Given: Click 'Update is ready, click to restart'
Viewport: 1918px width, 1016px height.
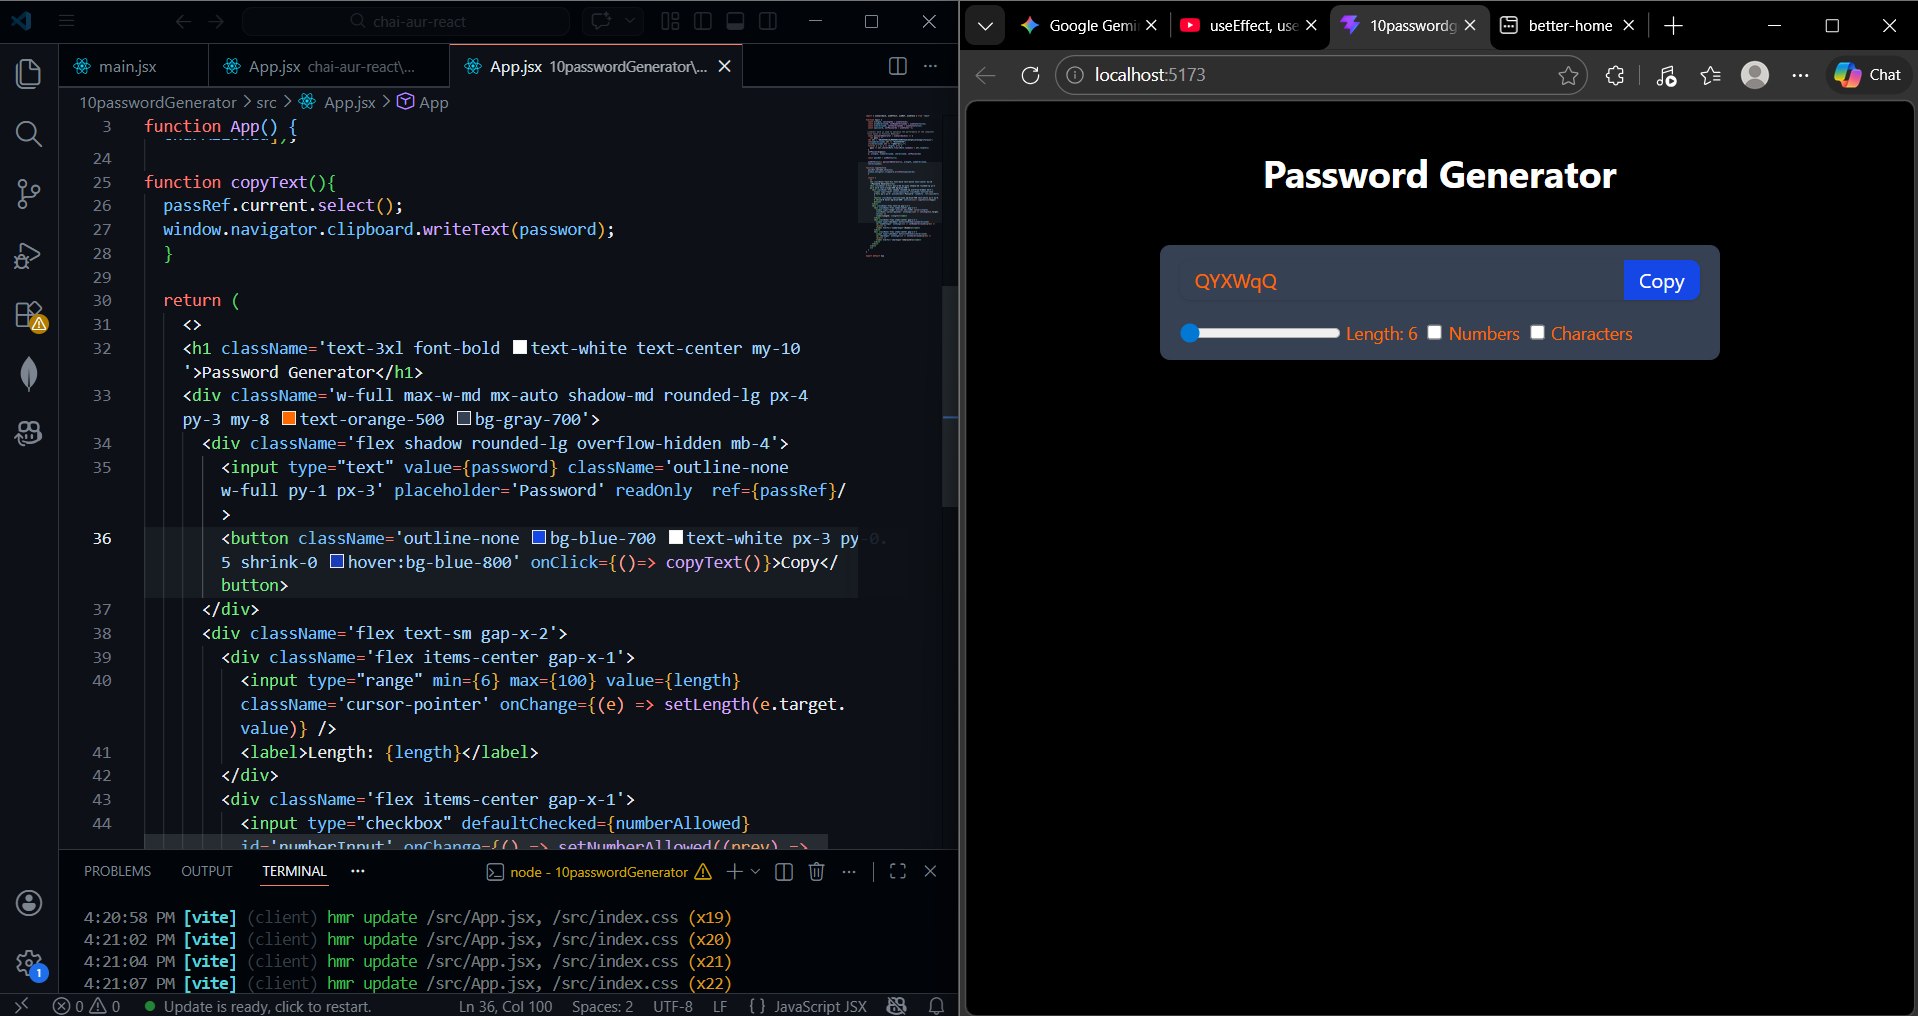Looking at the screenshot, I should 267,1006.
